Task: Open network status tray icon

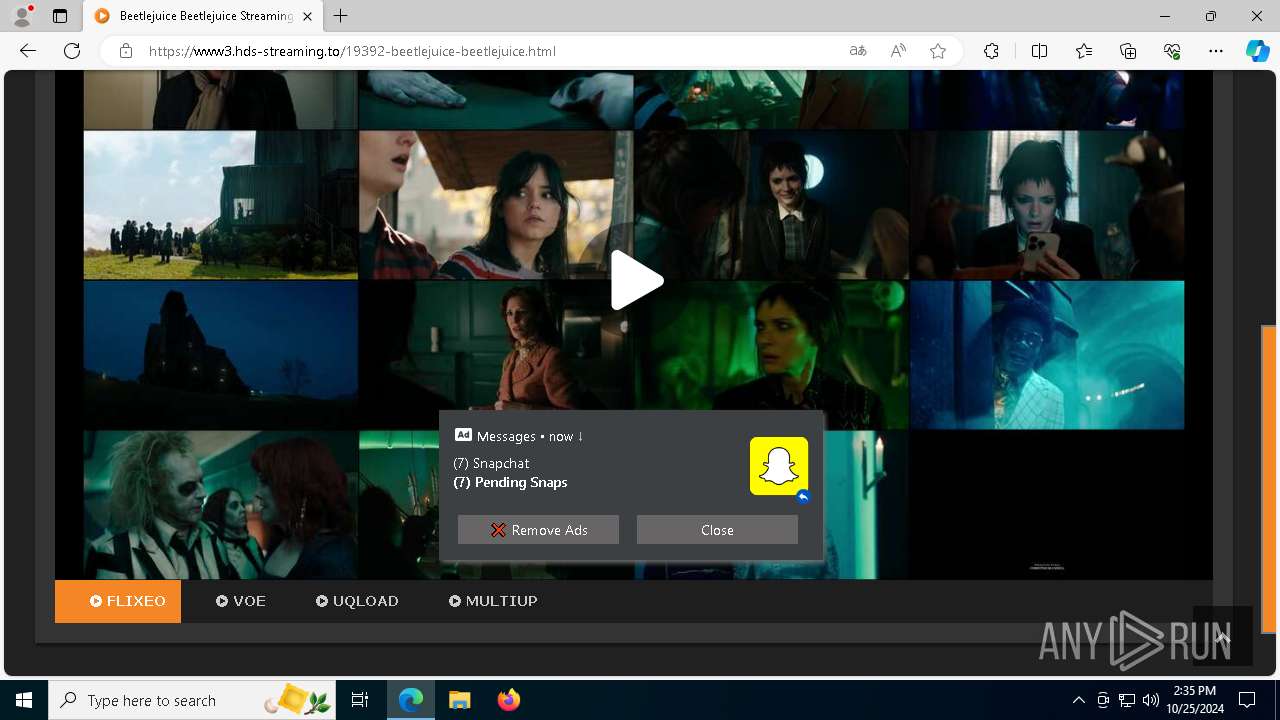Action: click(x=1127, y=700)
